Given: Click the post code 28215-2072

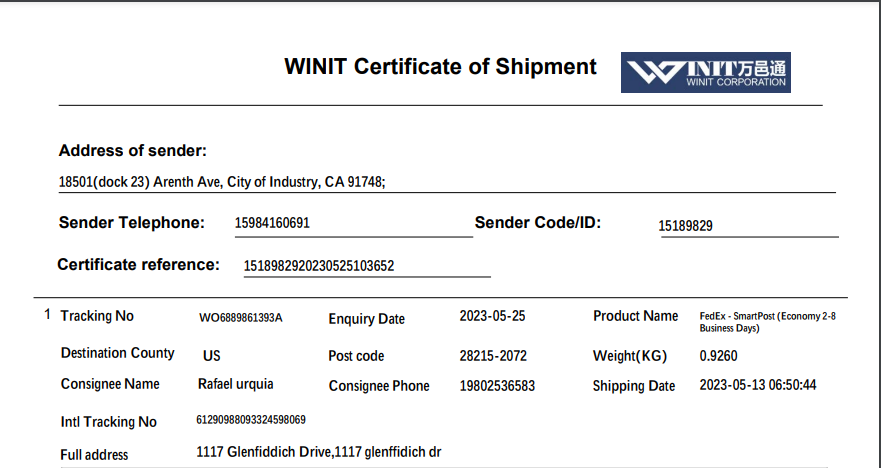Looking at the screenshot, I should 493,356.
